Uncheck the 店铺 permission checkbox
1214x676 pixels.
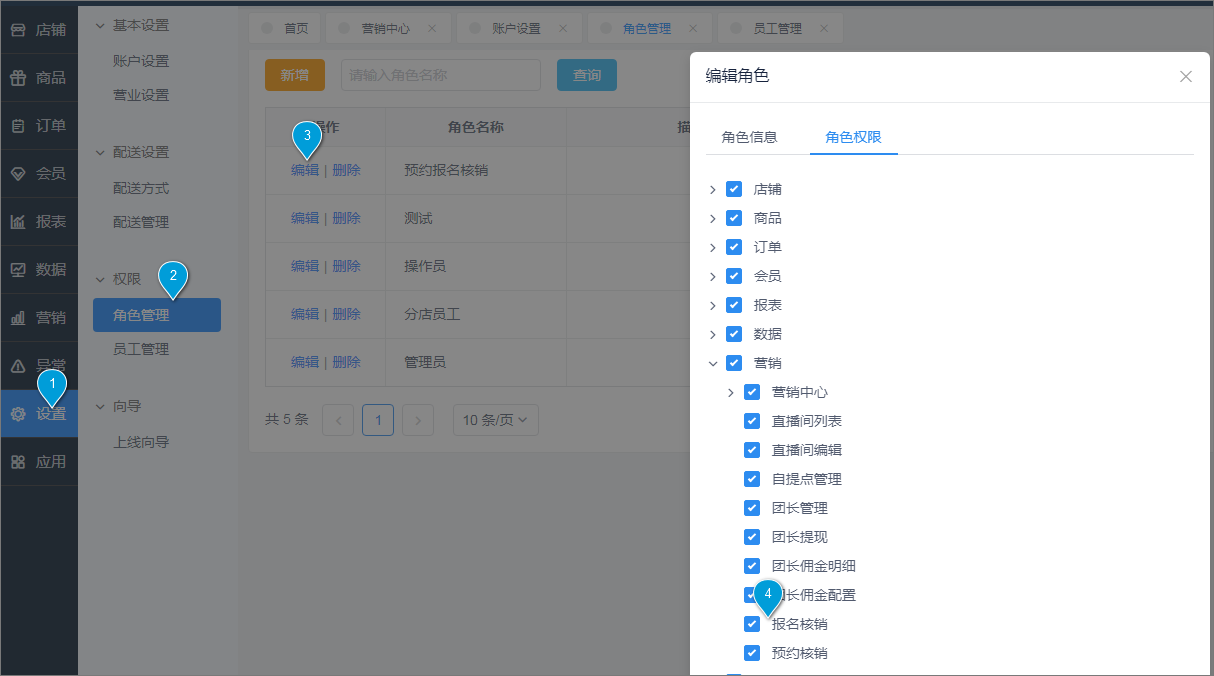tap(734, 189)
